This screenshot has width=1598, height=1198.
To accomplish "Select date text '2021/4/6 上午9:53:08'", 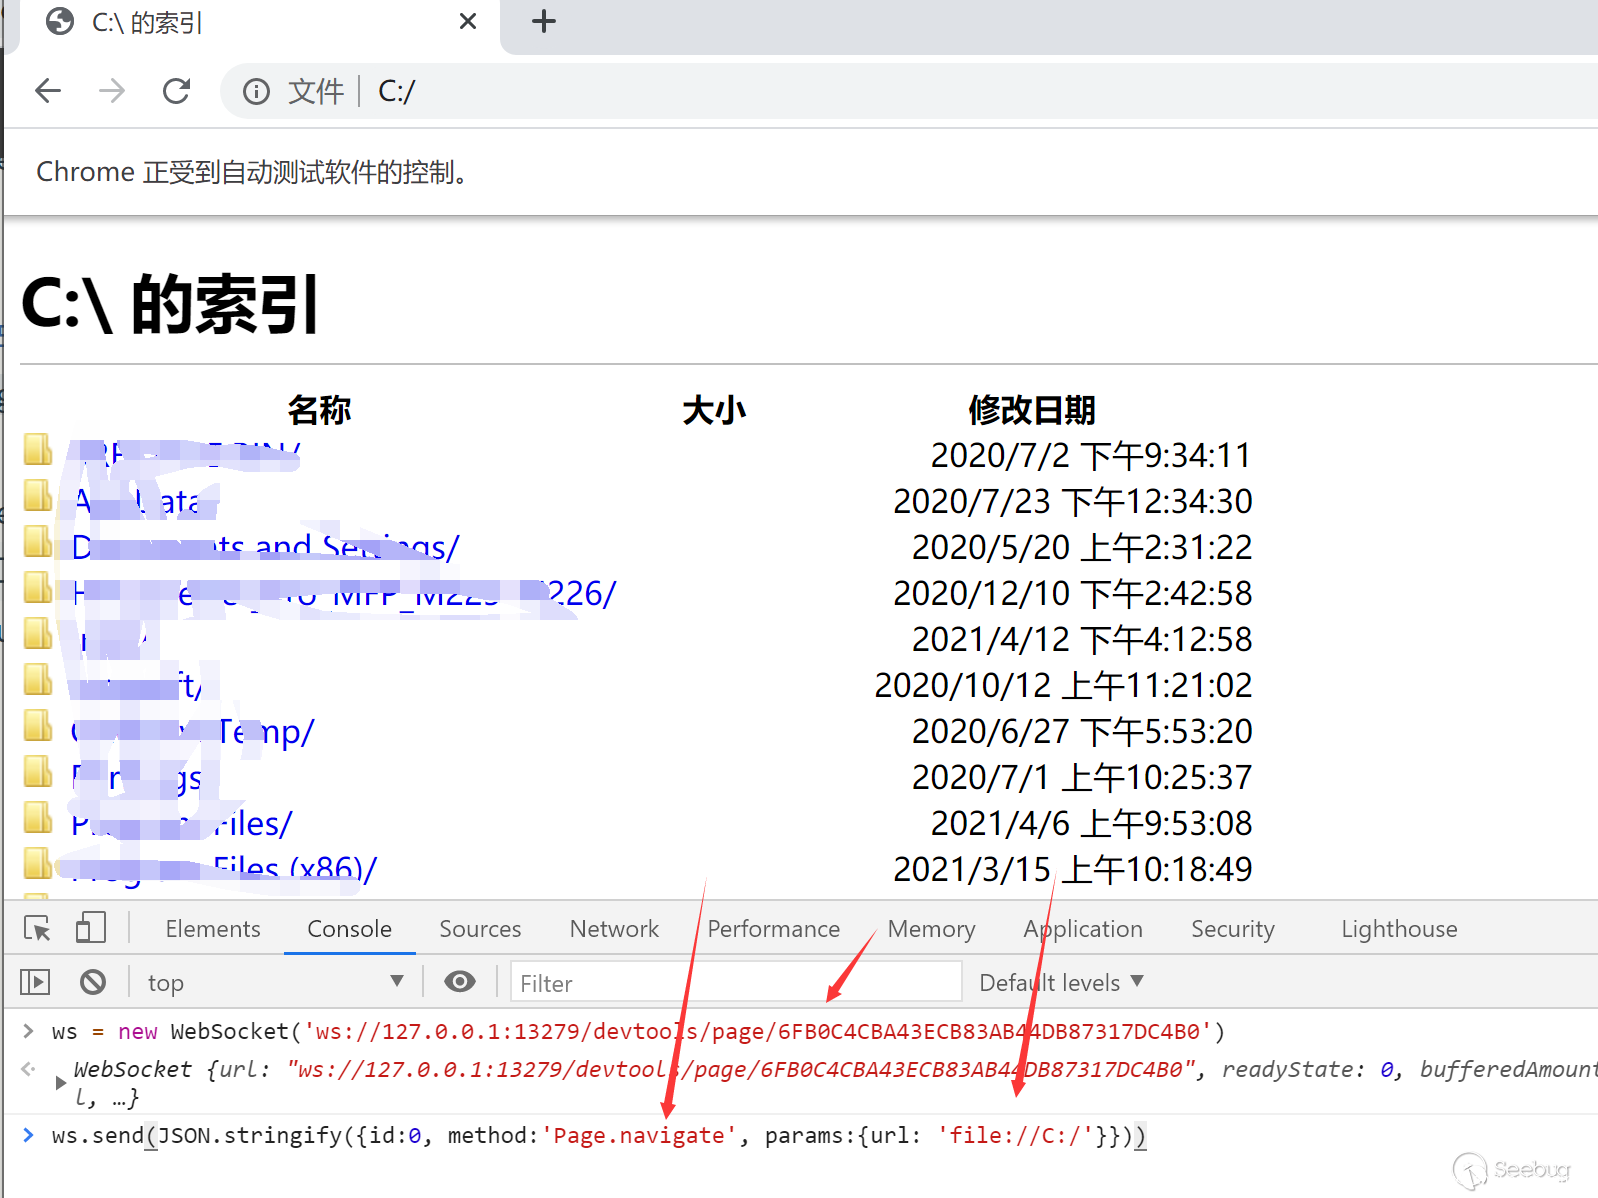I will tap(1091, 823).
